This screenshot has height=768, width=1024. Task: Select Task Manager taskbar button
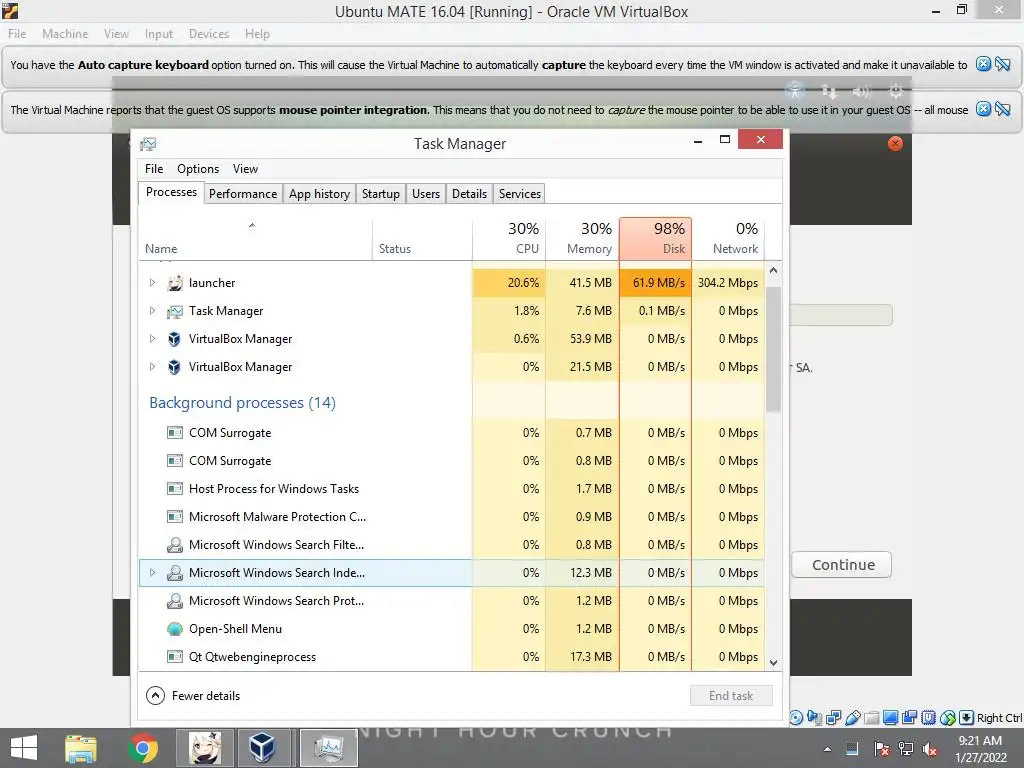point(328,748)
